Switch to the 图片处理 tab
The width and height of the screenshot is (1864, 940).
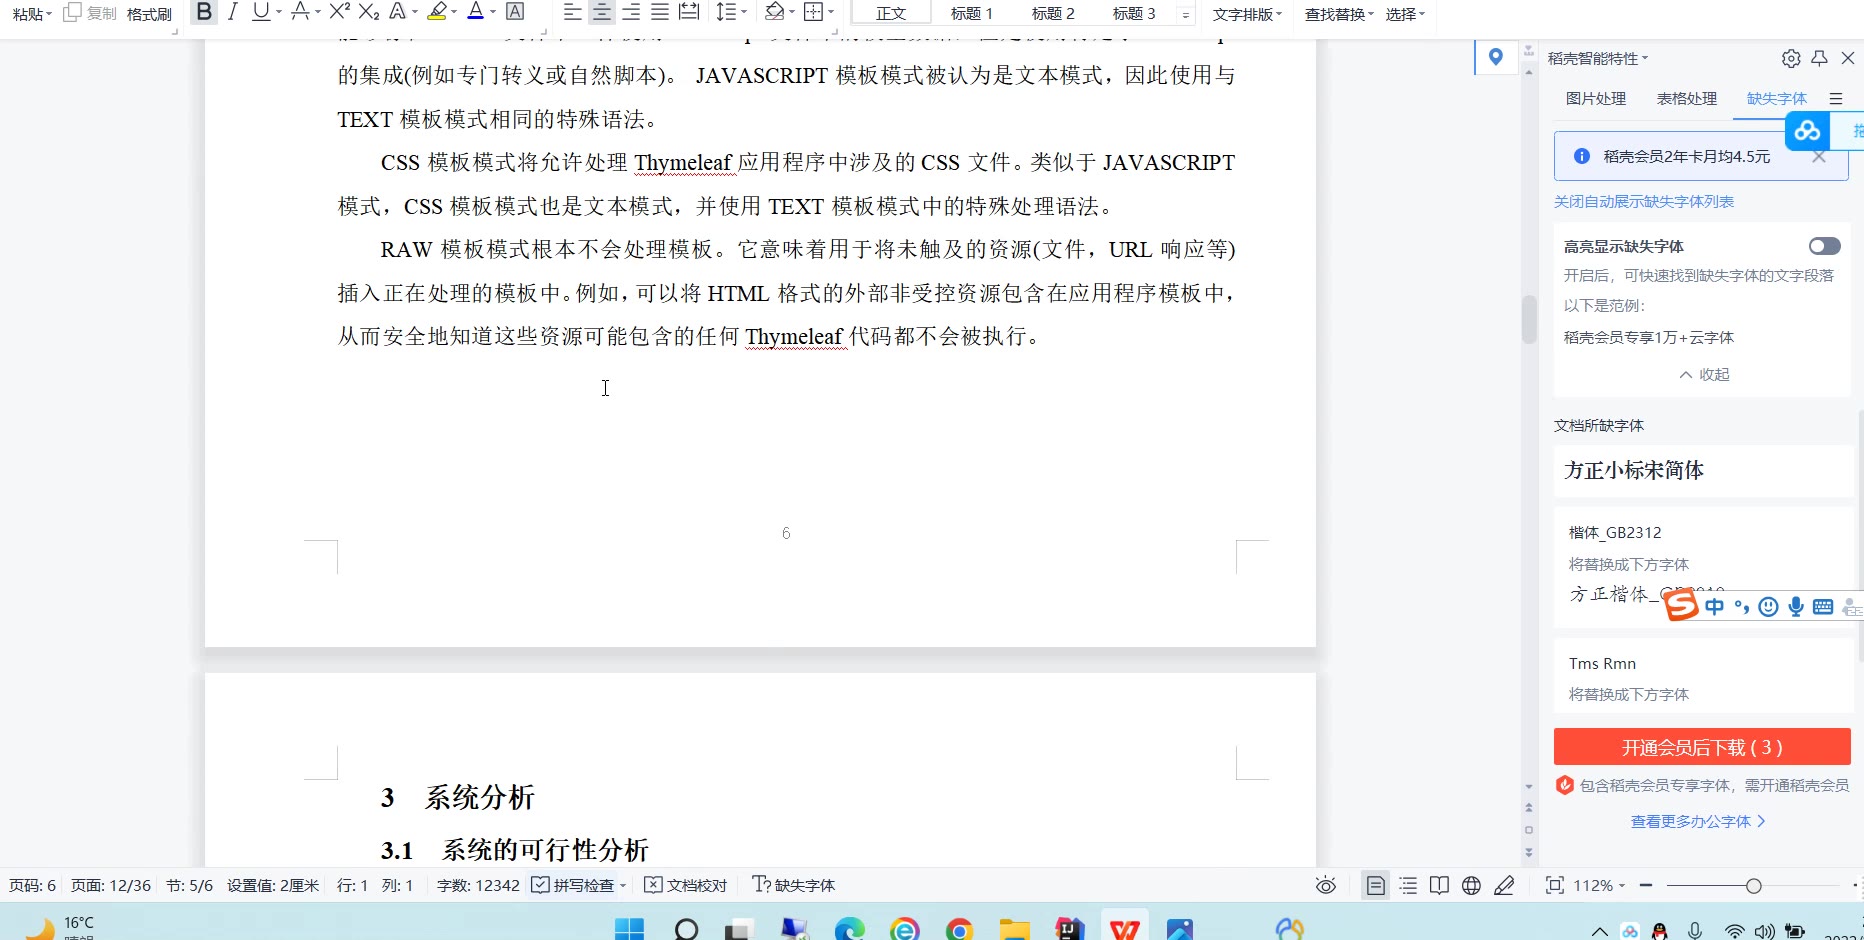click(x=1596, y=98)
